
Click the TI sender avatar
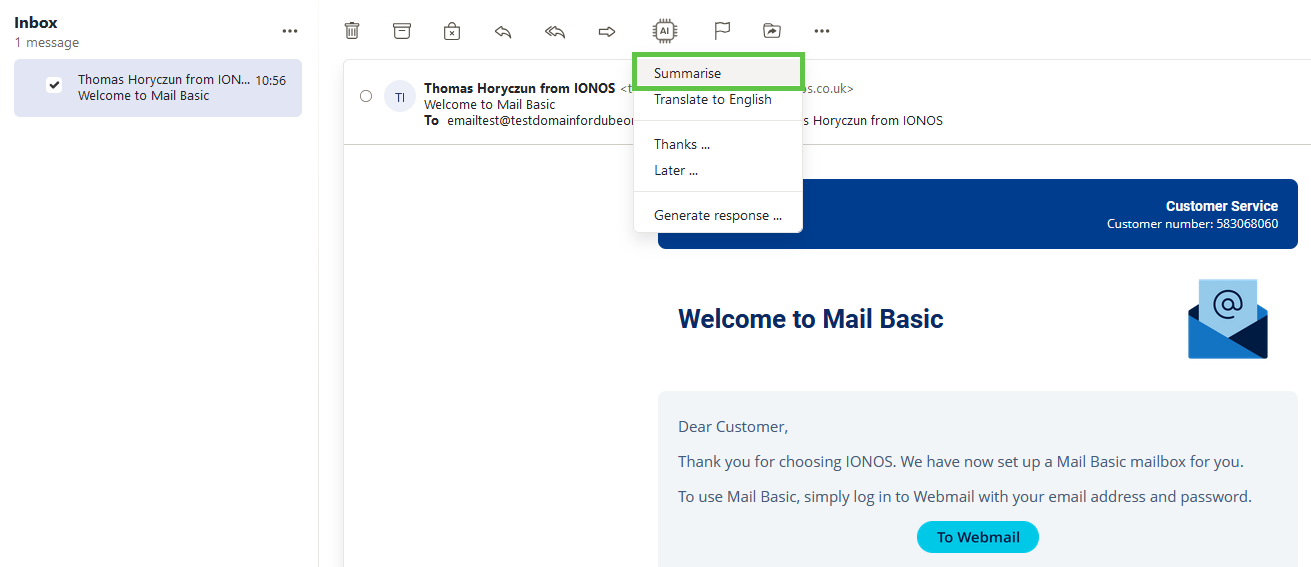coord(400,96)
